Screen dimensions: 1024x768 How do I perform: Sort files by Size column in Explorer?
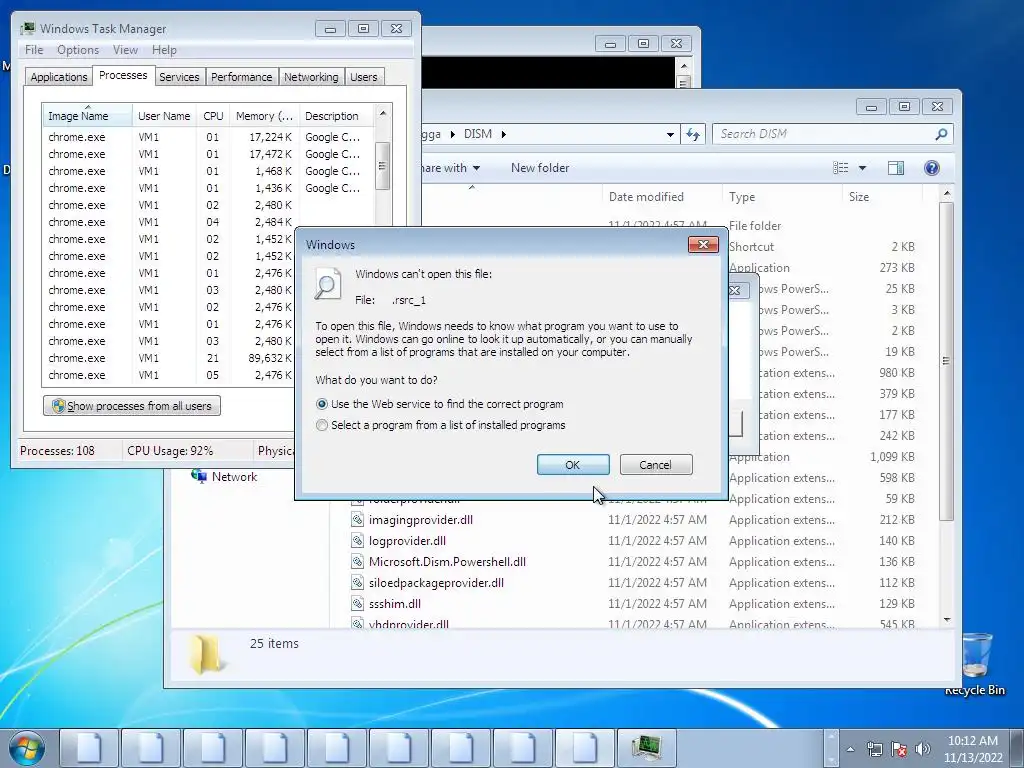click(x=882, y=197)
